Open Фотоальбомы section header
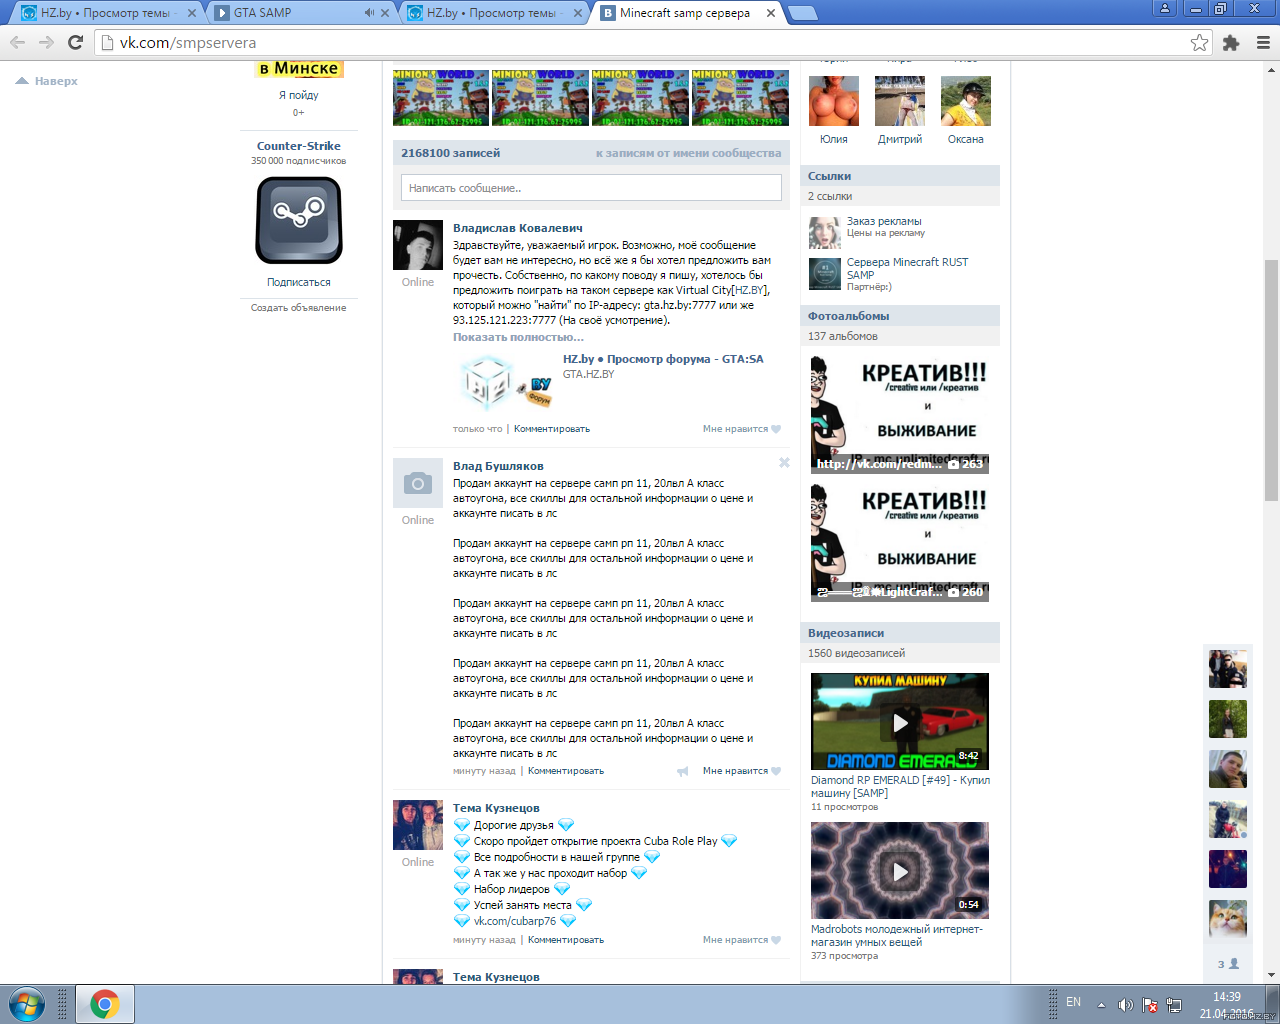 900,316
